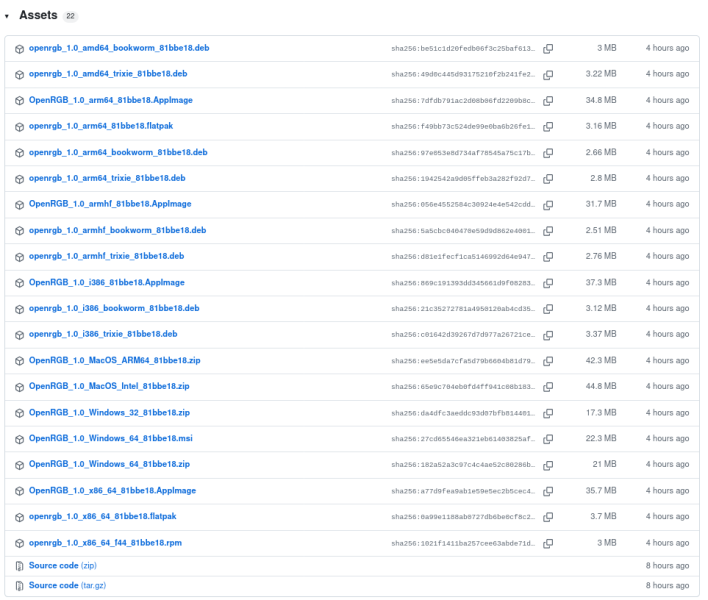Screen dimensions: 708x600
Task: Click the file-zip icon beside Source code (tar.gz)
Action: pyautogui.click(x=19, y=586)
